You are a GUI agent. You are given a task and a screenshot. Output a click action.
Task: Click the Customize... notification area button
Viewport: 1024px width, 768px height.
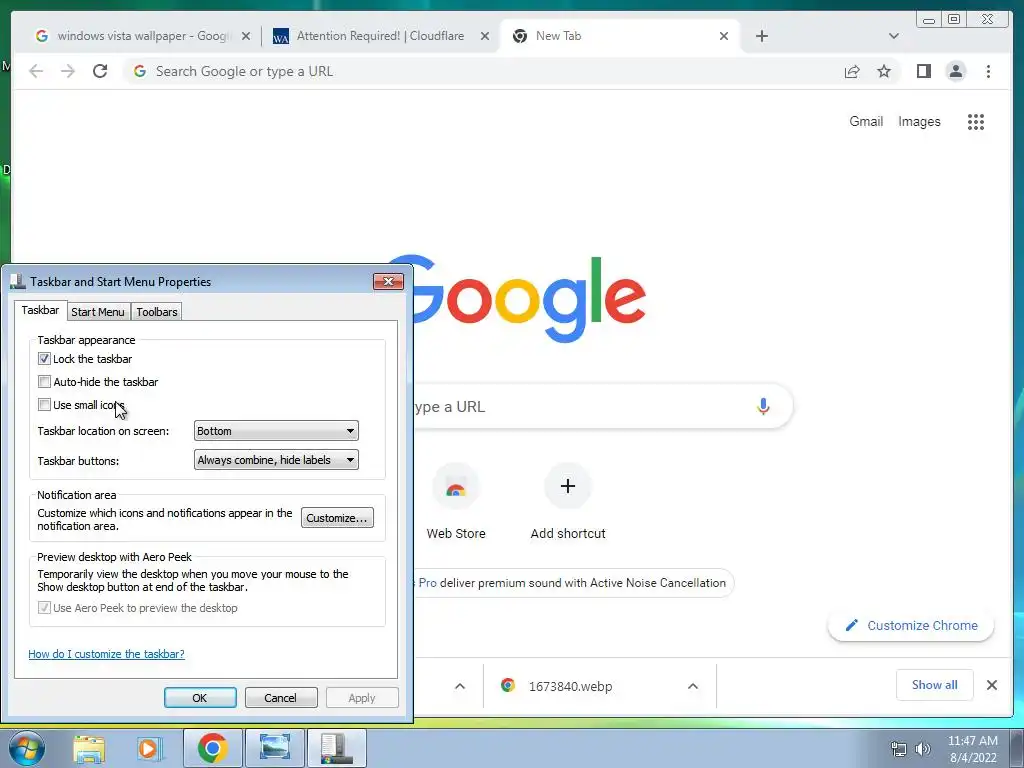337,518
